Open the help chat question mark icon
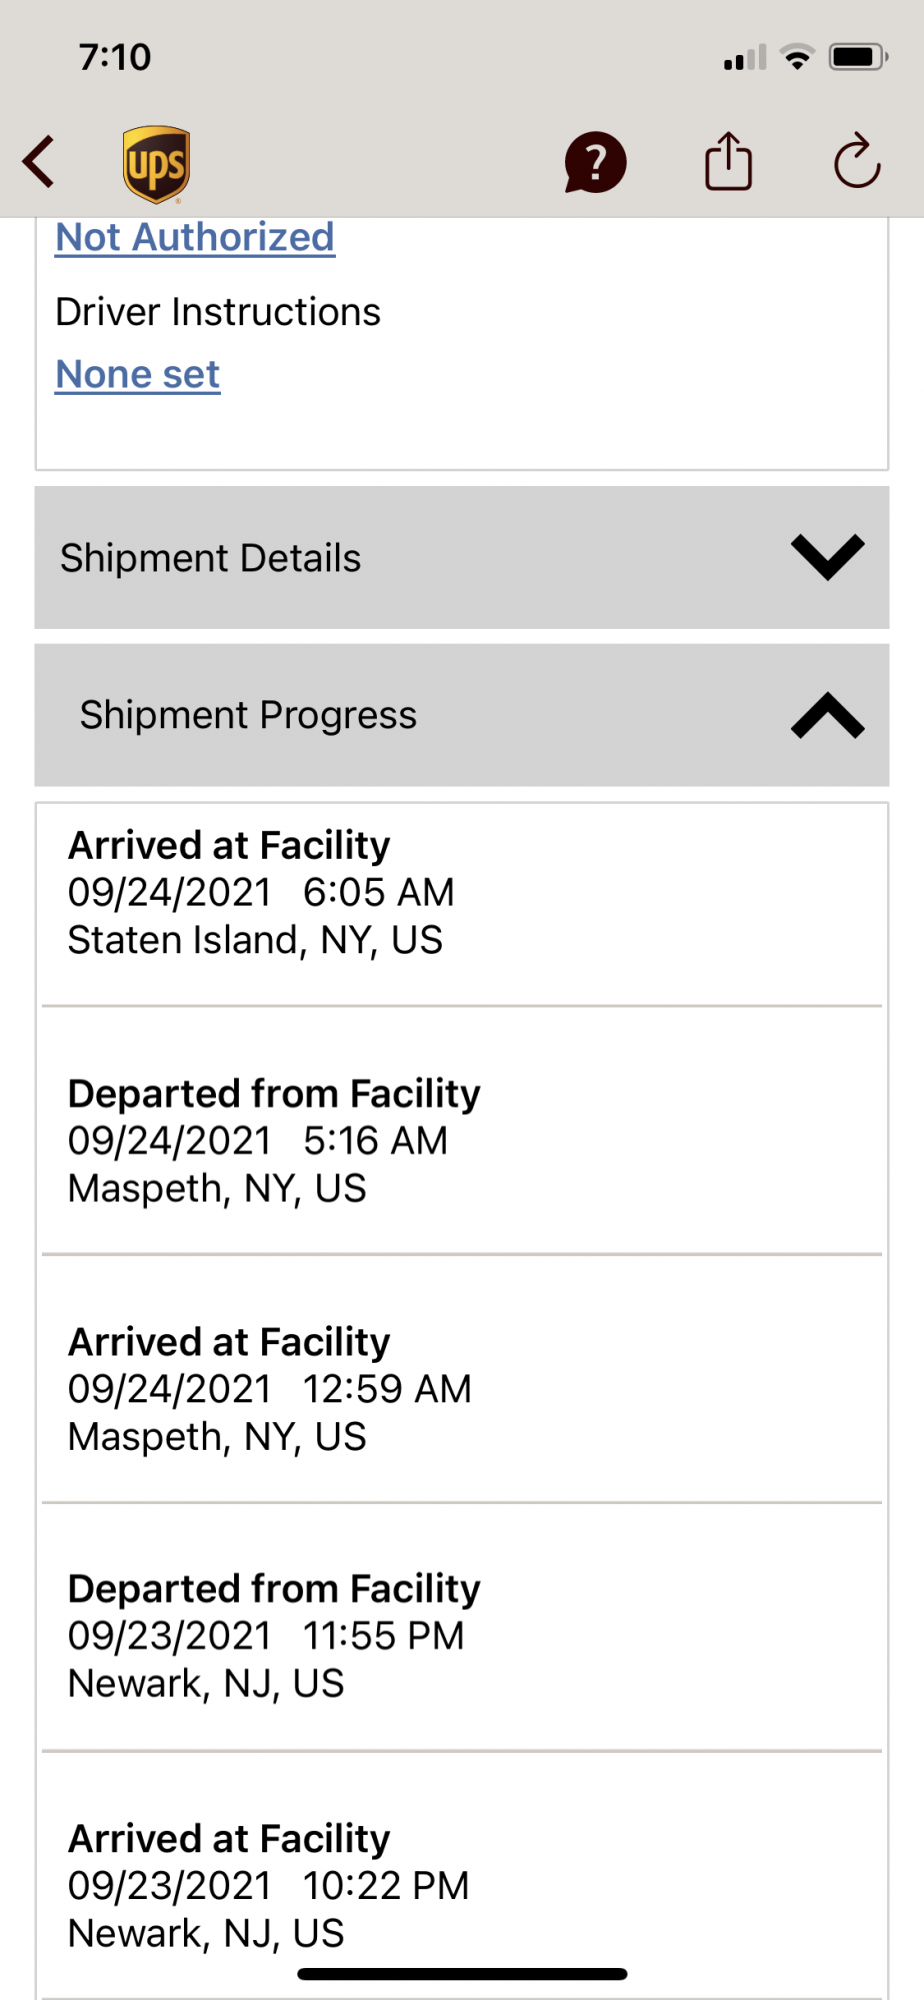Screen dimensions: 924x2000 [x=595, y=162]
